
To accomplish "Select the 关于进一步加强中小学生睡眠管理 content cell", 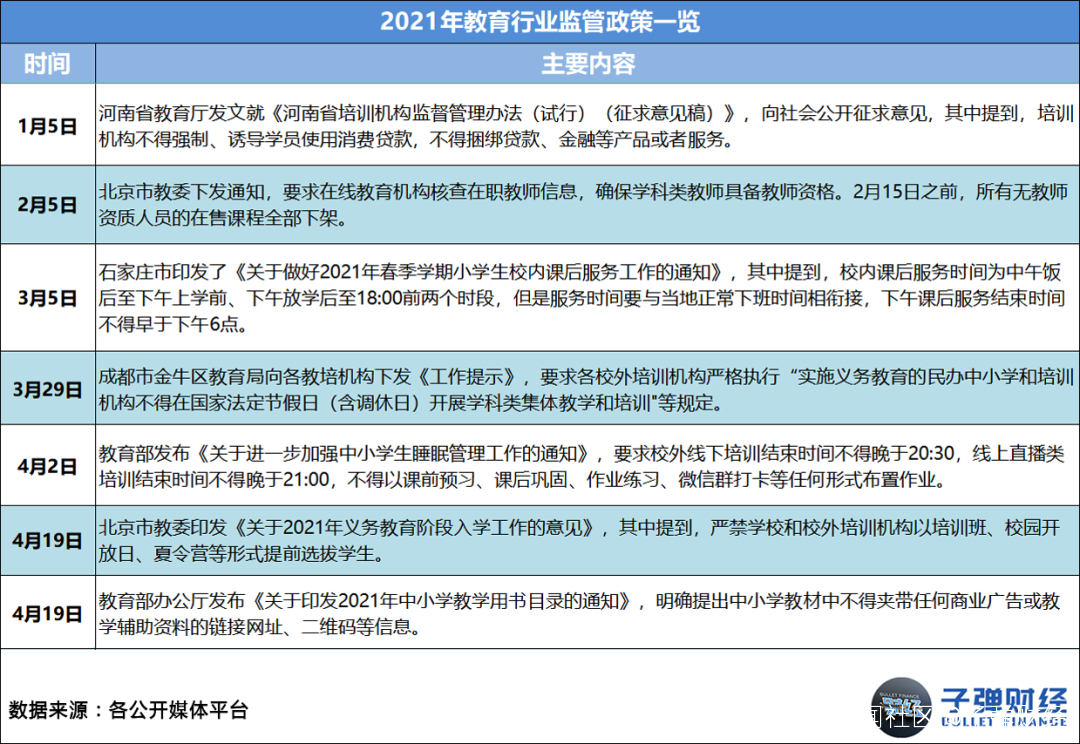I will pyautogui.click(x=588, y=466).
